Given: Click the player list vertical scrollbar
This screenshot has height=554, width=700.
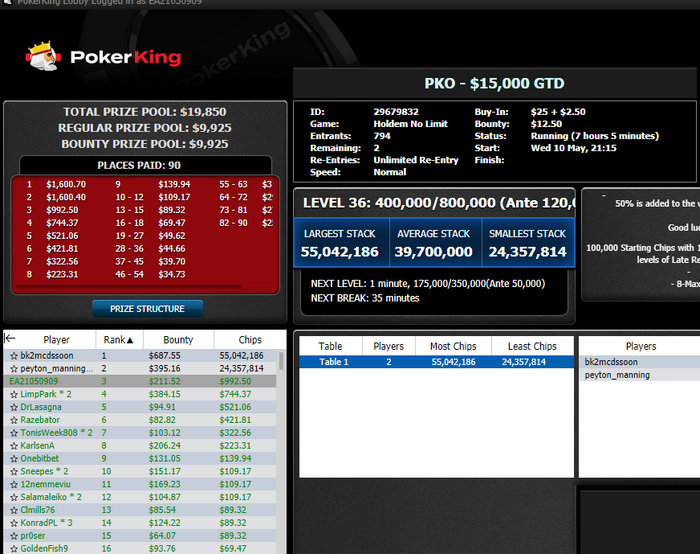Looking at the screenshot, I should click(281, 361).
